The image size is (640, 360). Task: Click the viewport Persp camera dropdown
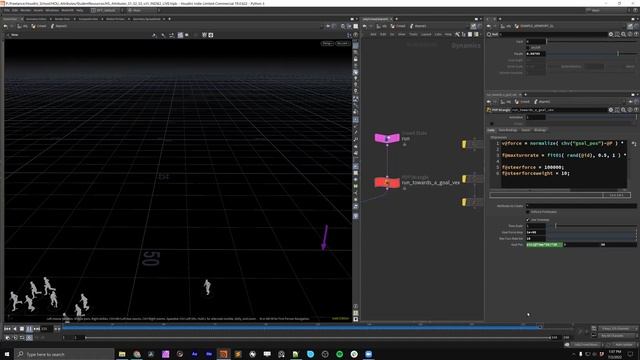(327, 43)
